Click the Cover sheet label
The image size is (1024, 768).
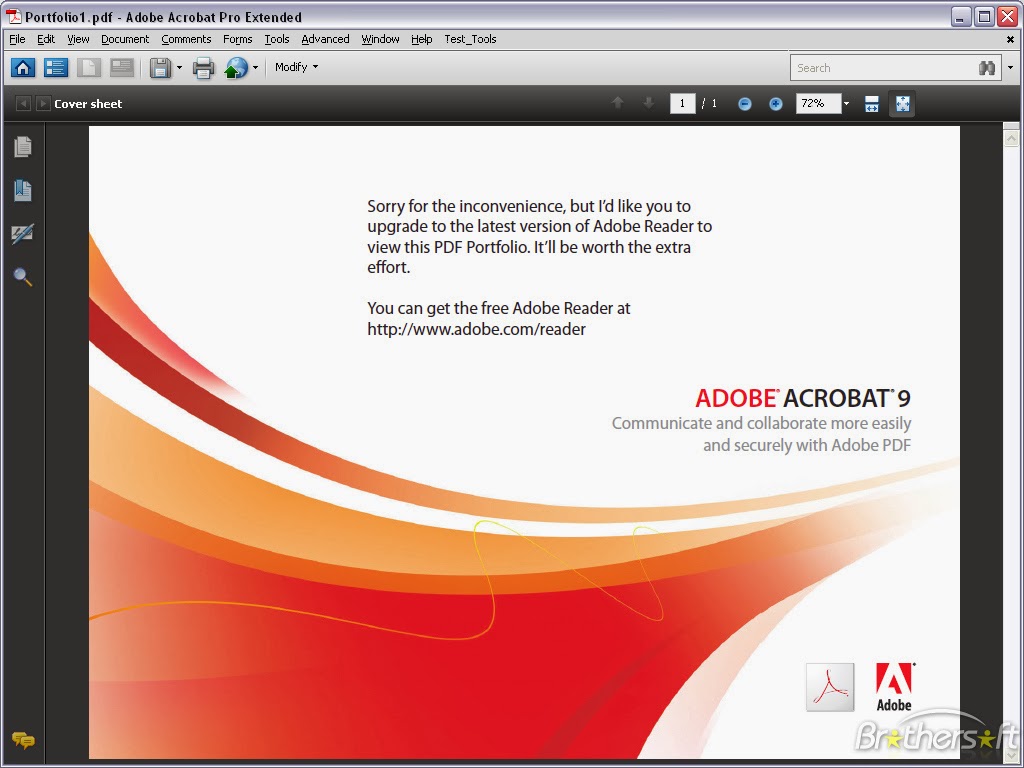88,104
